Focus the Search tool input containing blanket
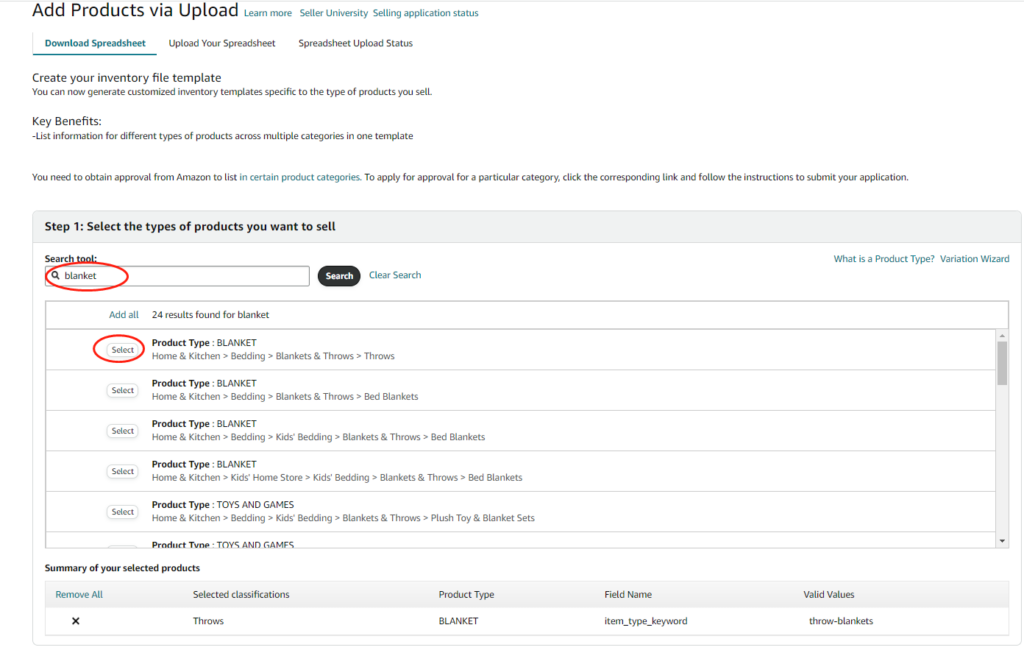The image size is (1024, 650). click(x=178, y=276)
